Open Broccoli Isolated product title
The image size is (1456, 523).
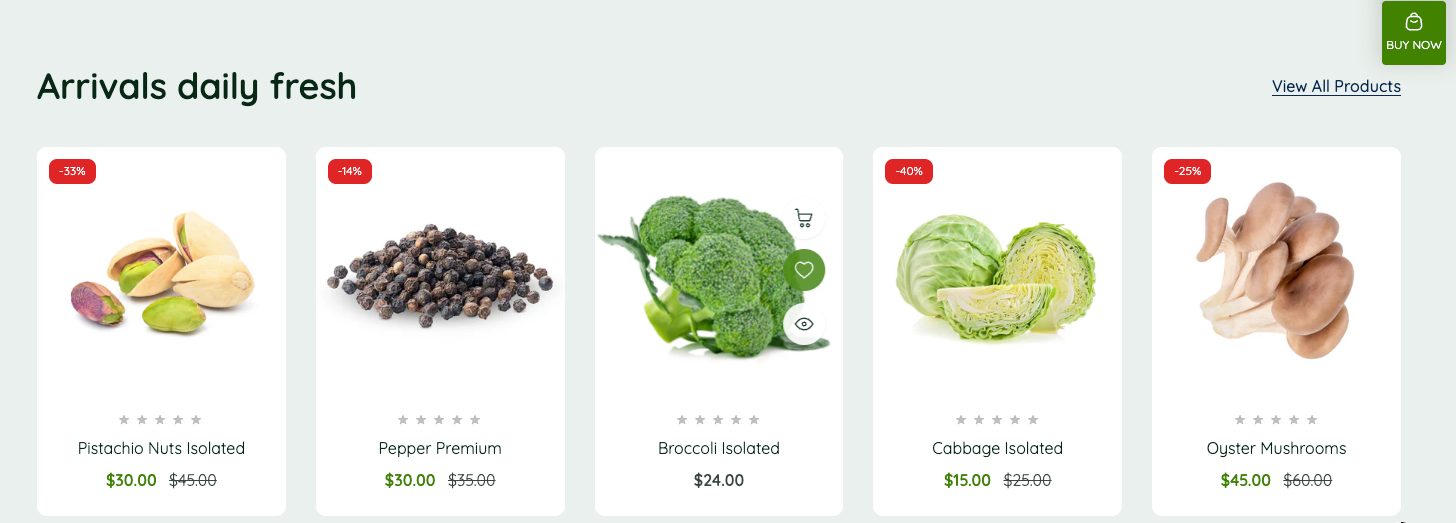[x=719, y=448]
